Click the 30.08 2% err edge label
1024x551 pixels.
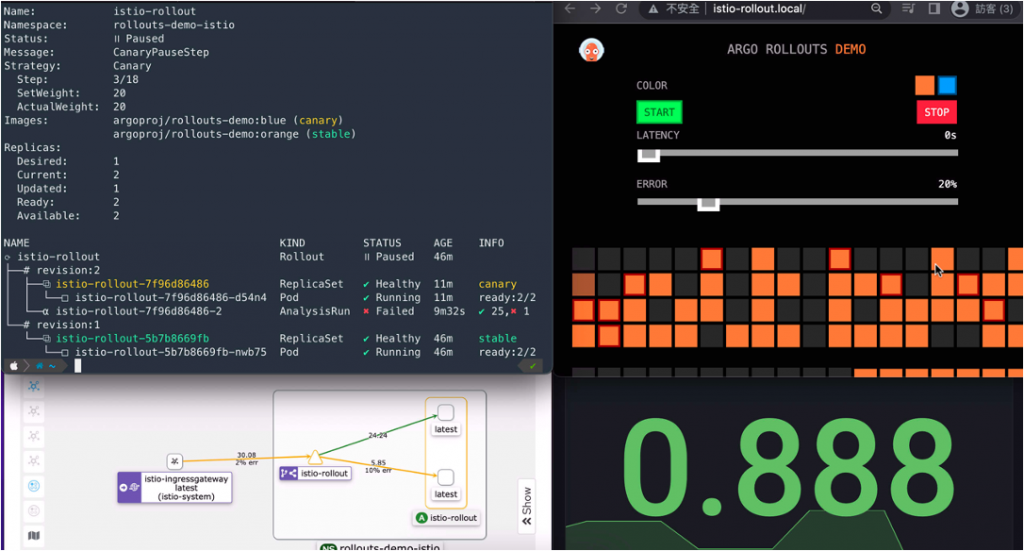(x=247, y=458)
